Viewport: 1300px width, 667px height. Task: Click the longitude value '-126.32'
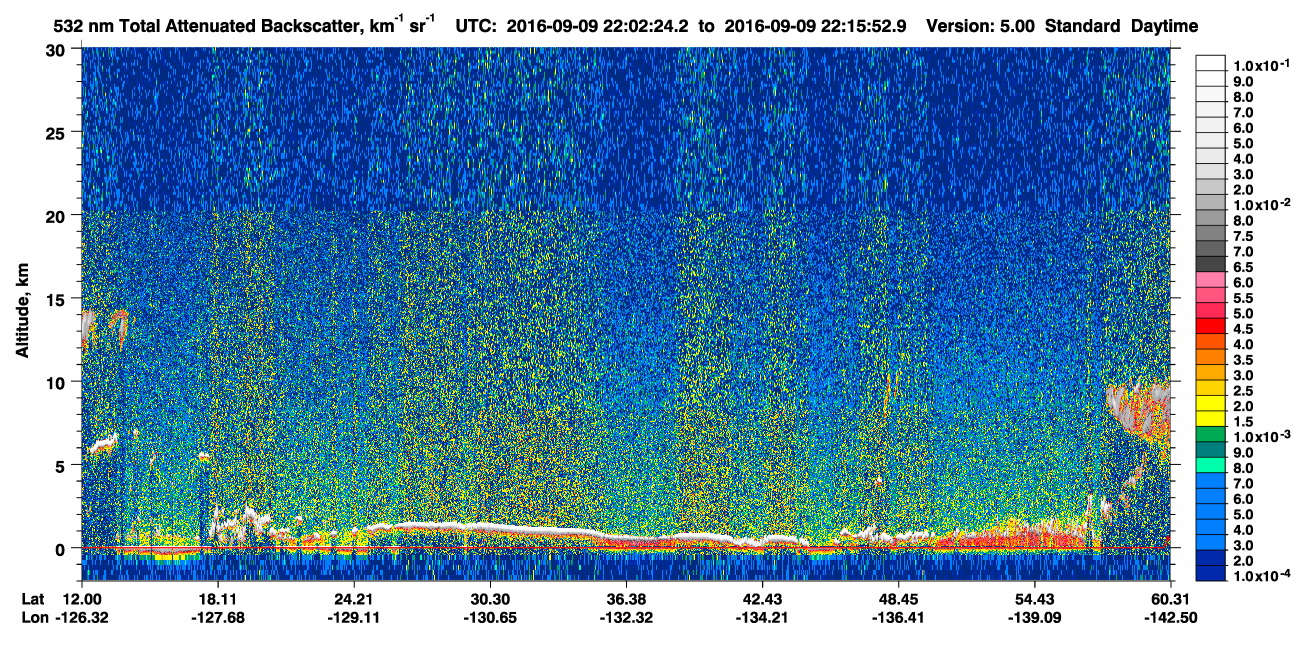82,617
